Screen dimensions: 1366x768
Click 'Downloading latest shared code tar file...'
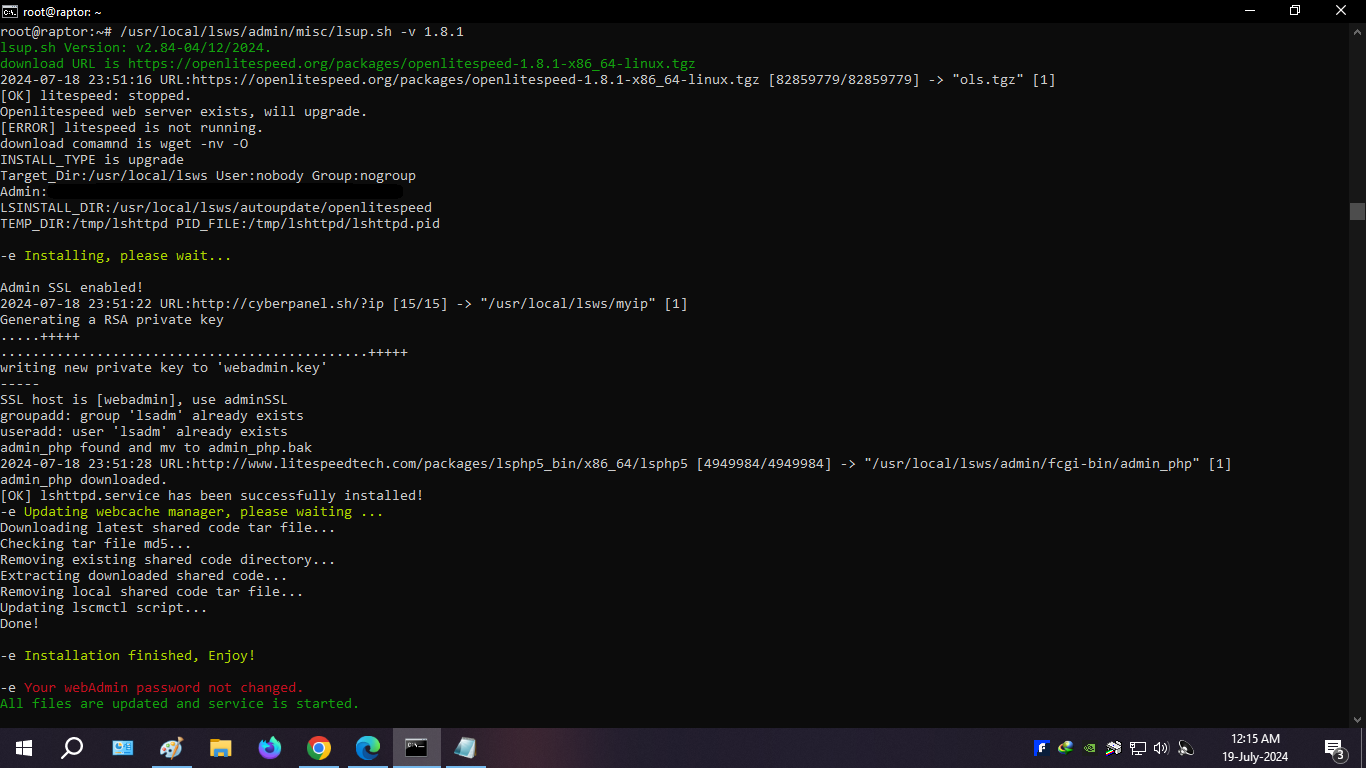[x=168, y=528]
